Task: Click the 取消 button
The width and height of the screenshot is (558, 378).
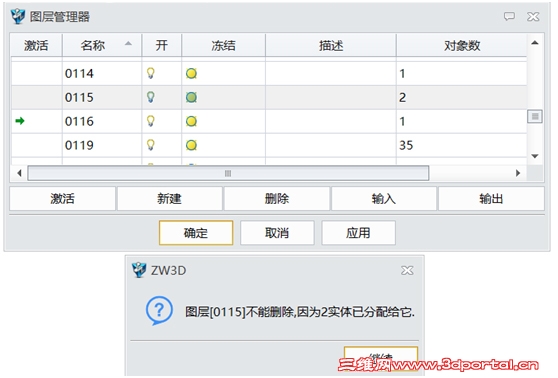Action: (x=277, y=233)
